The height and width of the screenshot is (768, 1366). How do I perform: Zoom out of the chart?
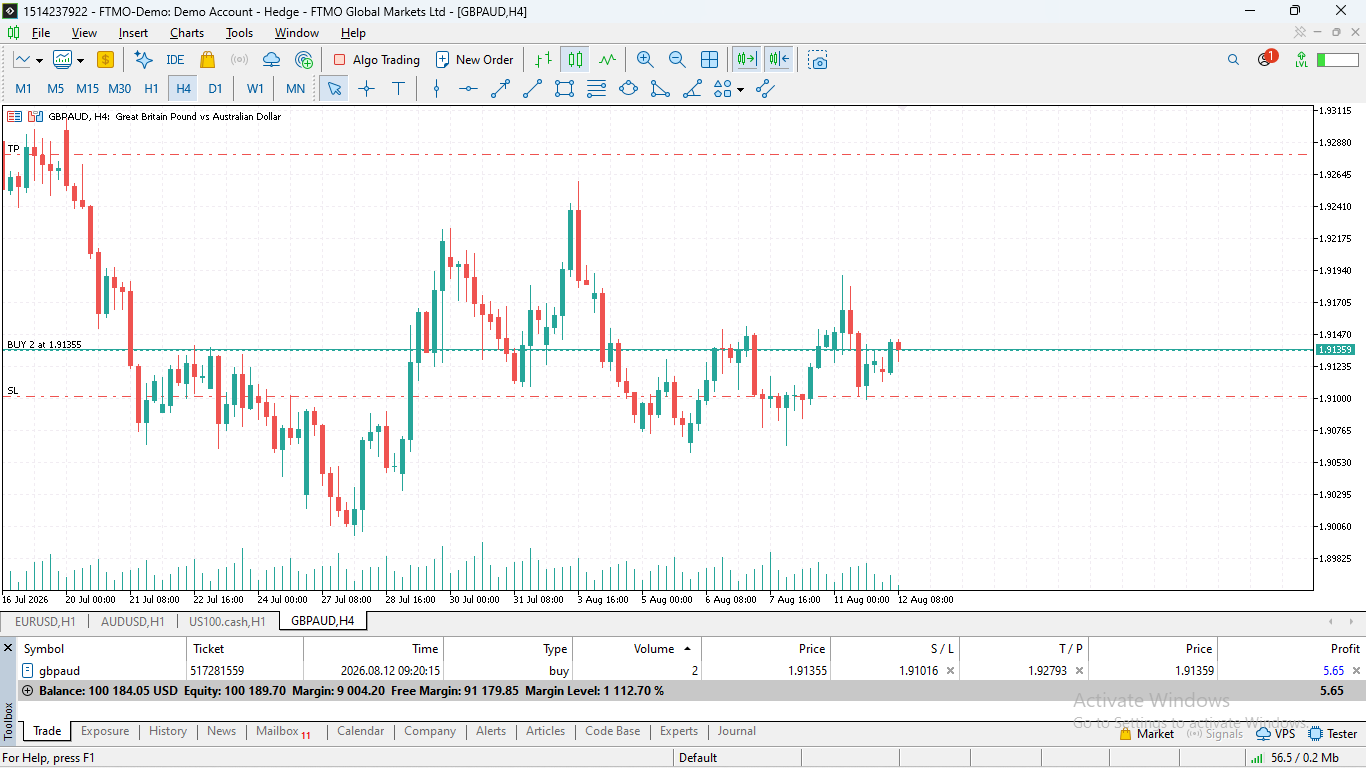677,60
